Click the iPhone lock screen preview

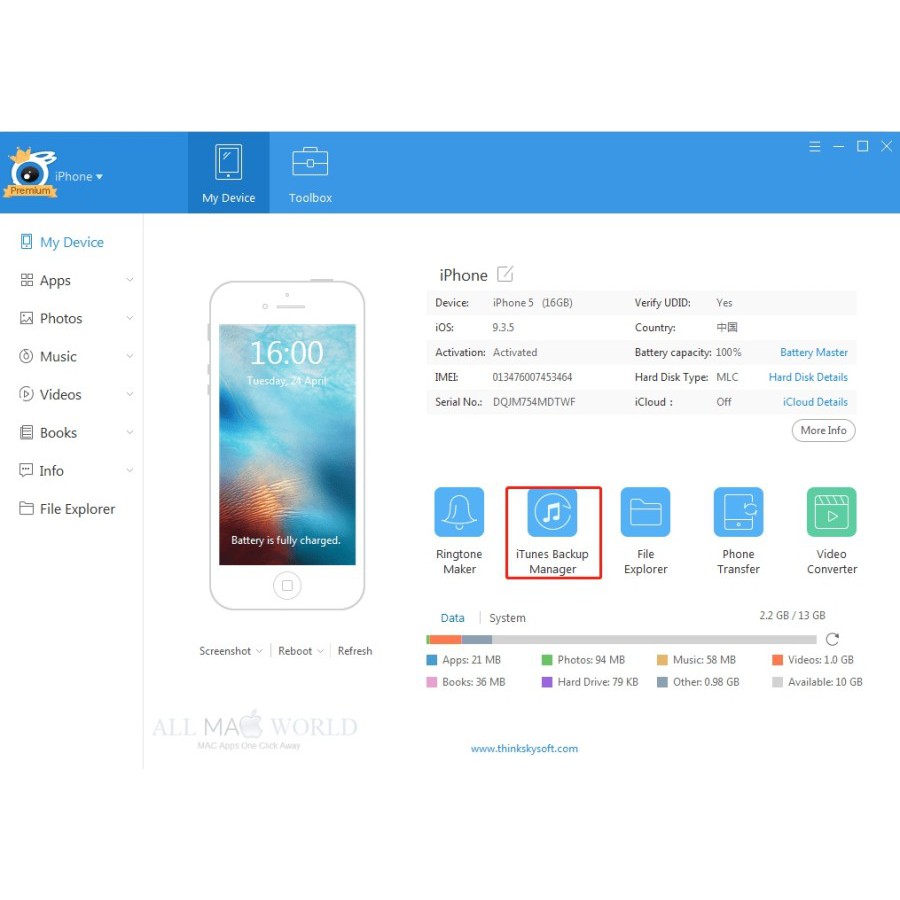(287, 444)
